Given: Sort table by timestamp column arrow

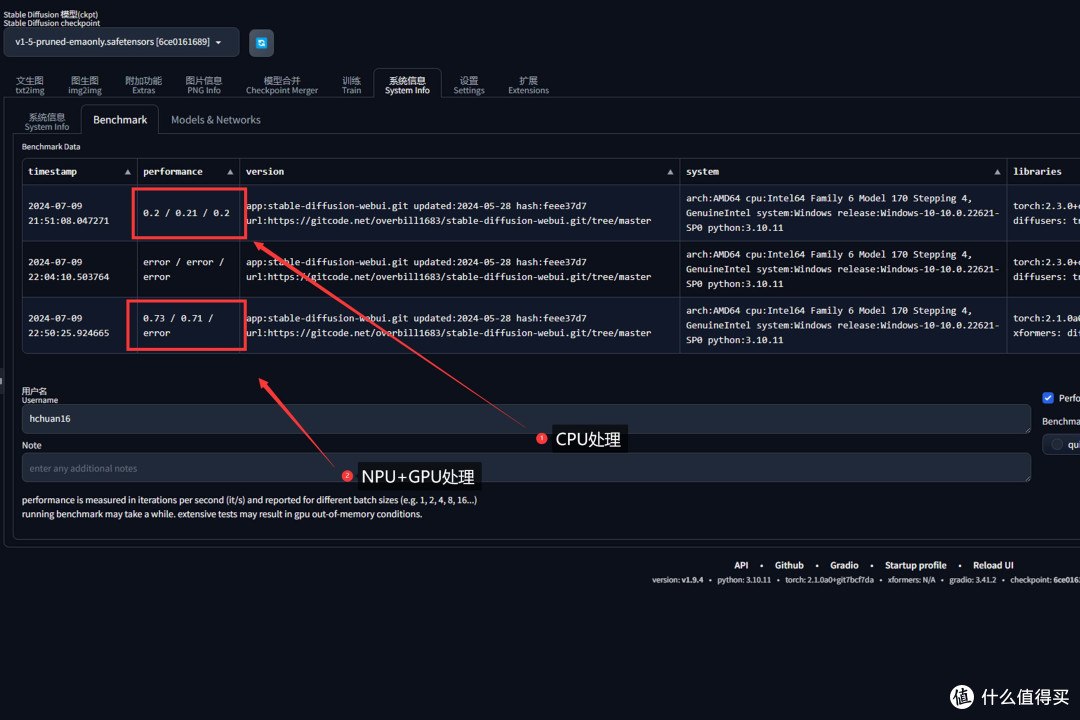Looking at the screenshot, I should pos(127,172).
